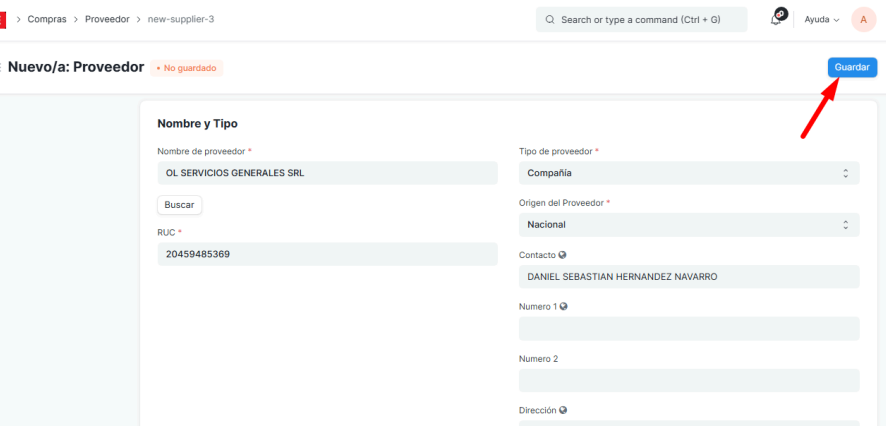
Task: Click the globe icon beside Contacto label
Action: 562,255
